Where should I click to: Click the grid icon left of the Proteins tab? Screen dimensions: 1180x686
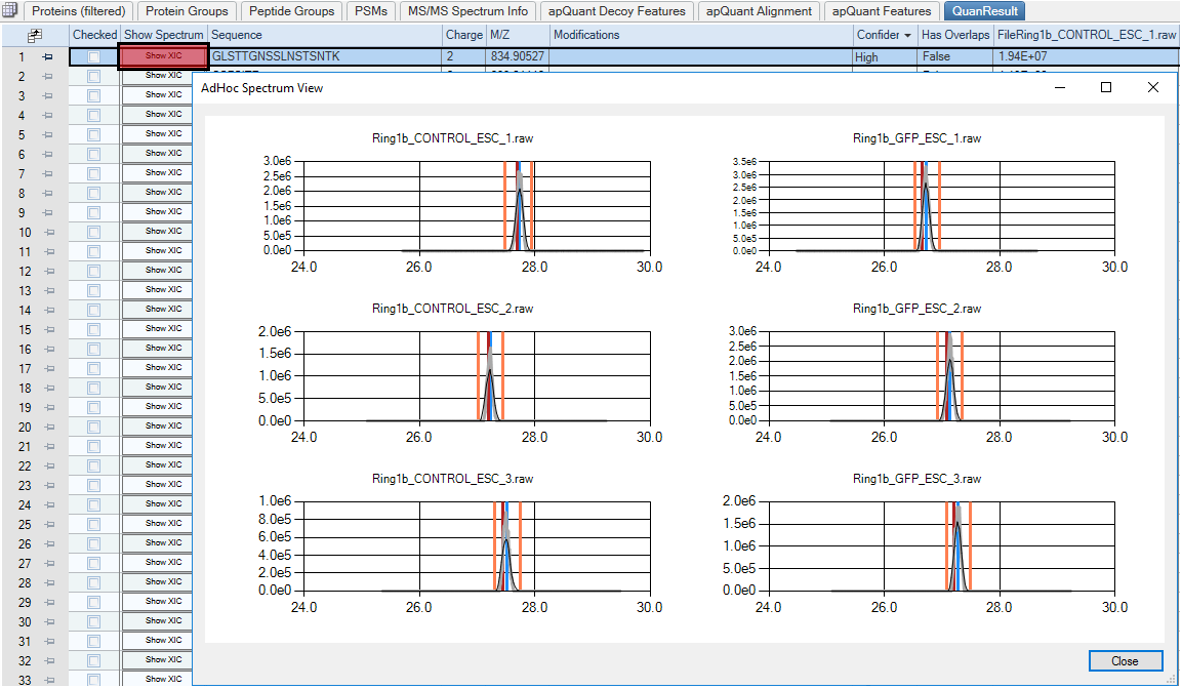click(10, 11)
